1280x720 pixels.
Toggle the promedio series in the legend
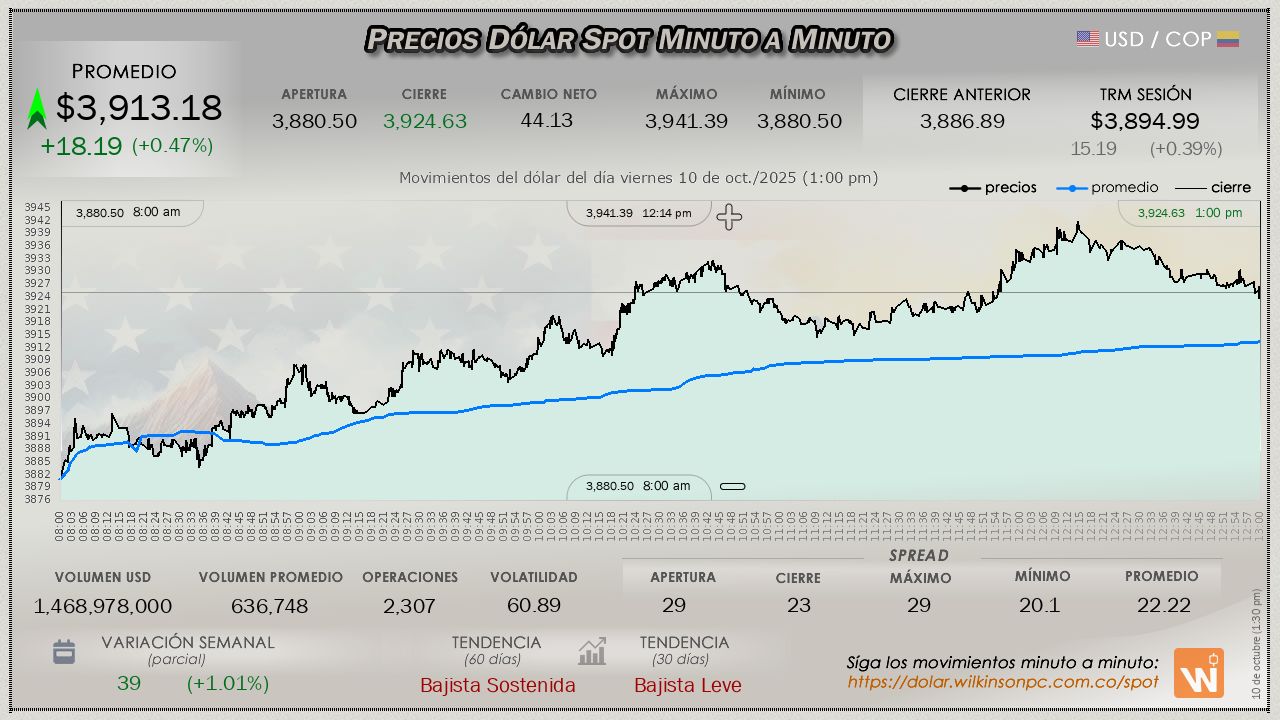[x=1108, y=188]
